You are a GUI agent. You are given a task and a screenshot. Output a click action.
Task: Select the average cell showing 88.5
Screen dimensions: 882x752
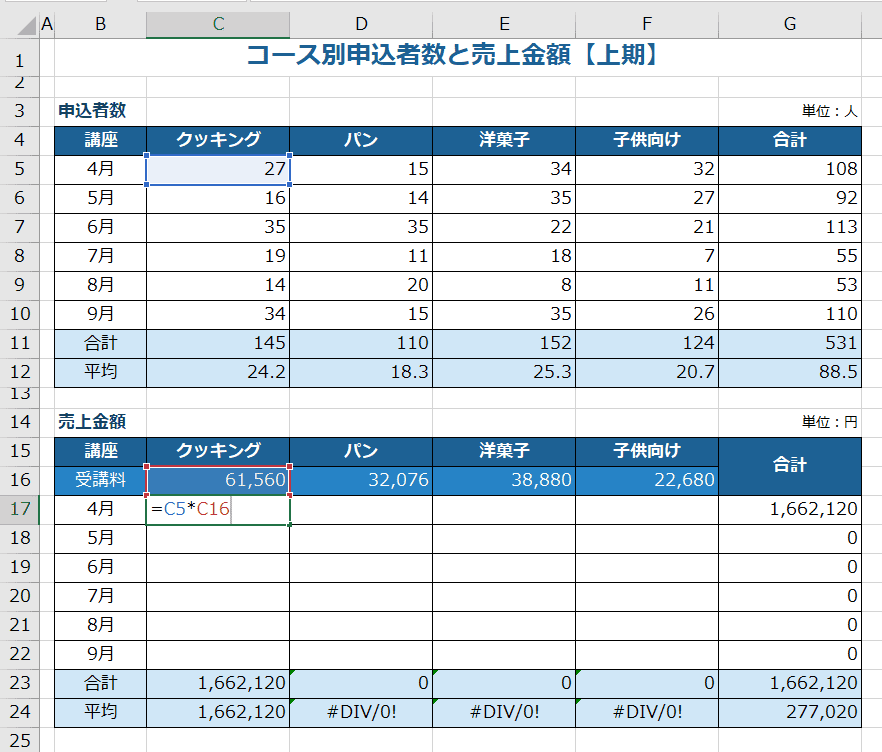[790, 372]
